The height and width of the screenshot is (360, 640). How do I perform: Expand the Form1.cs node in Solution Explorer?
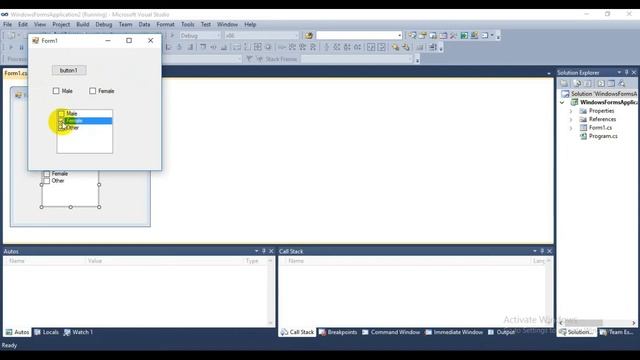(x=571, y=128)
